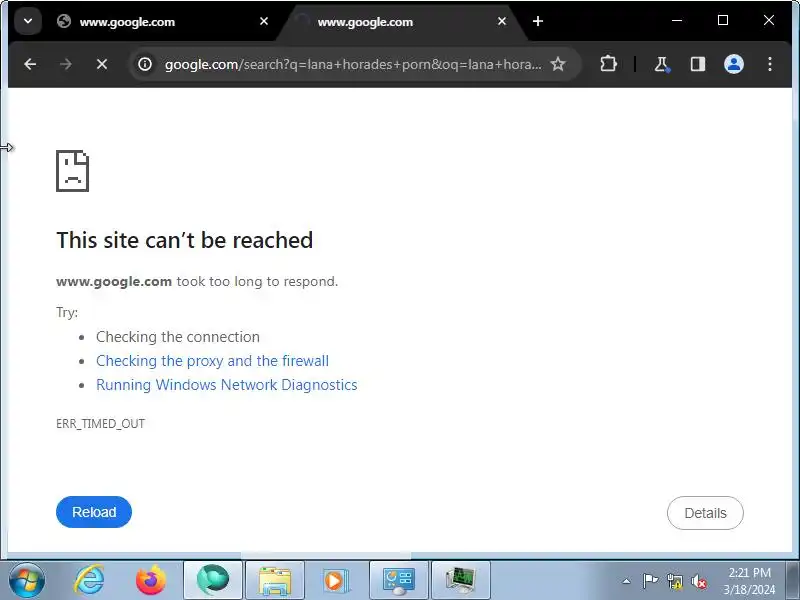
Task: Toggle the side panel
Action: (697, 64)
